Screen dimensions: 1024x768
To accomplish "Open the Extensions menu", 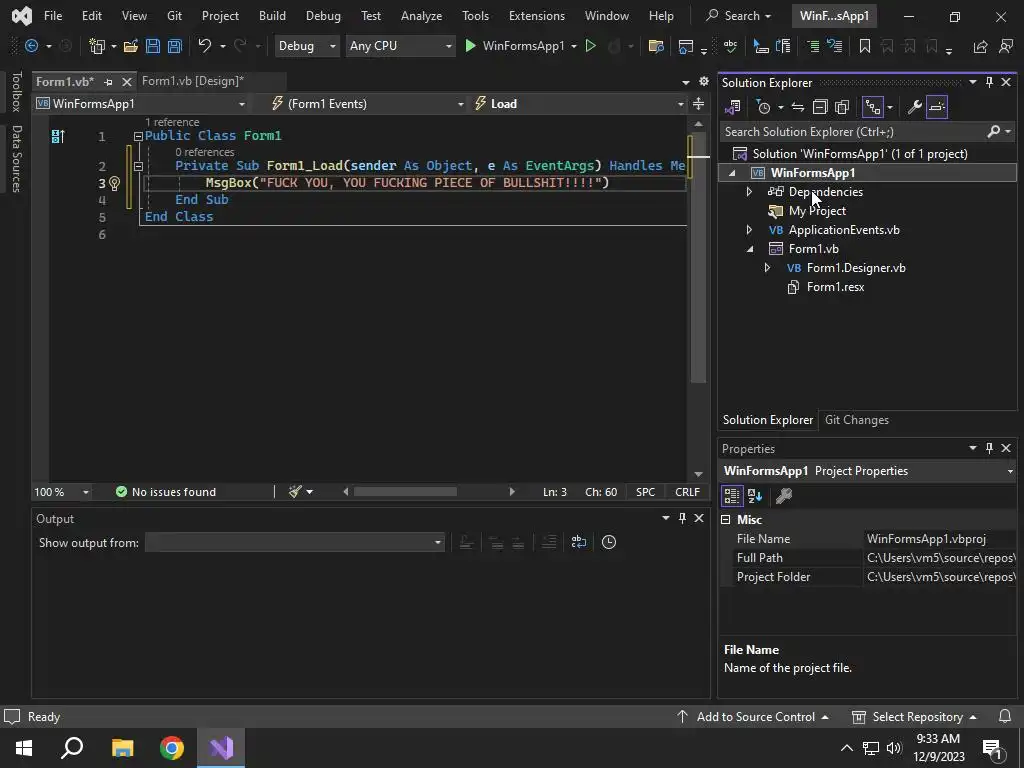I will pos(537,16).
